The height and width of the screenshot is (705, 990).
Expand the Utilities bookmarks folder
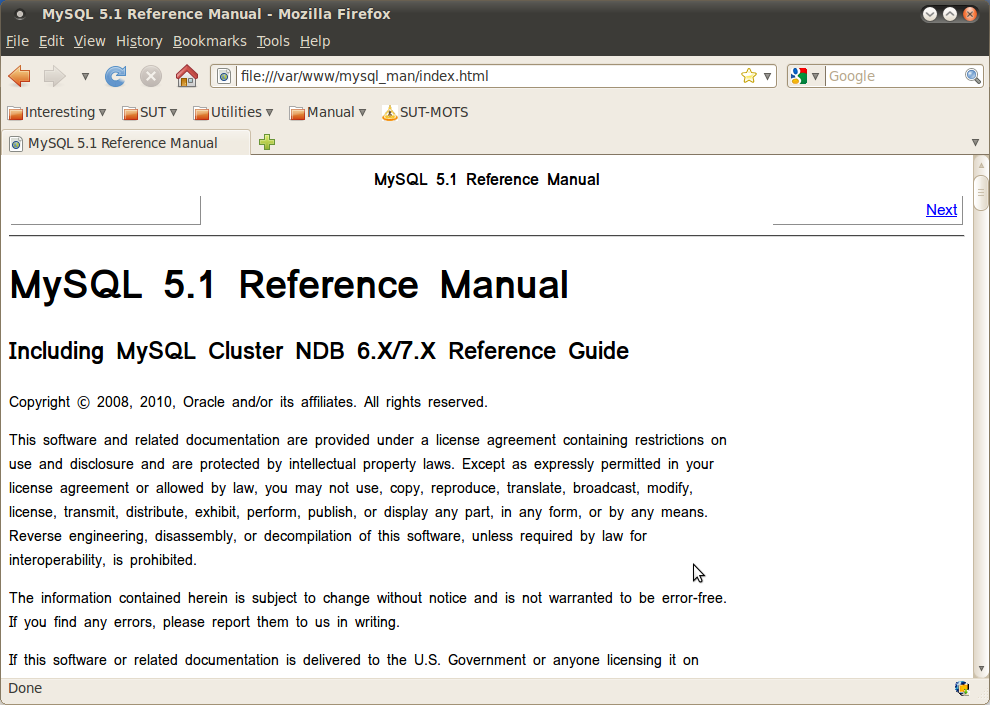coord(233,112)
